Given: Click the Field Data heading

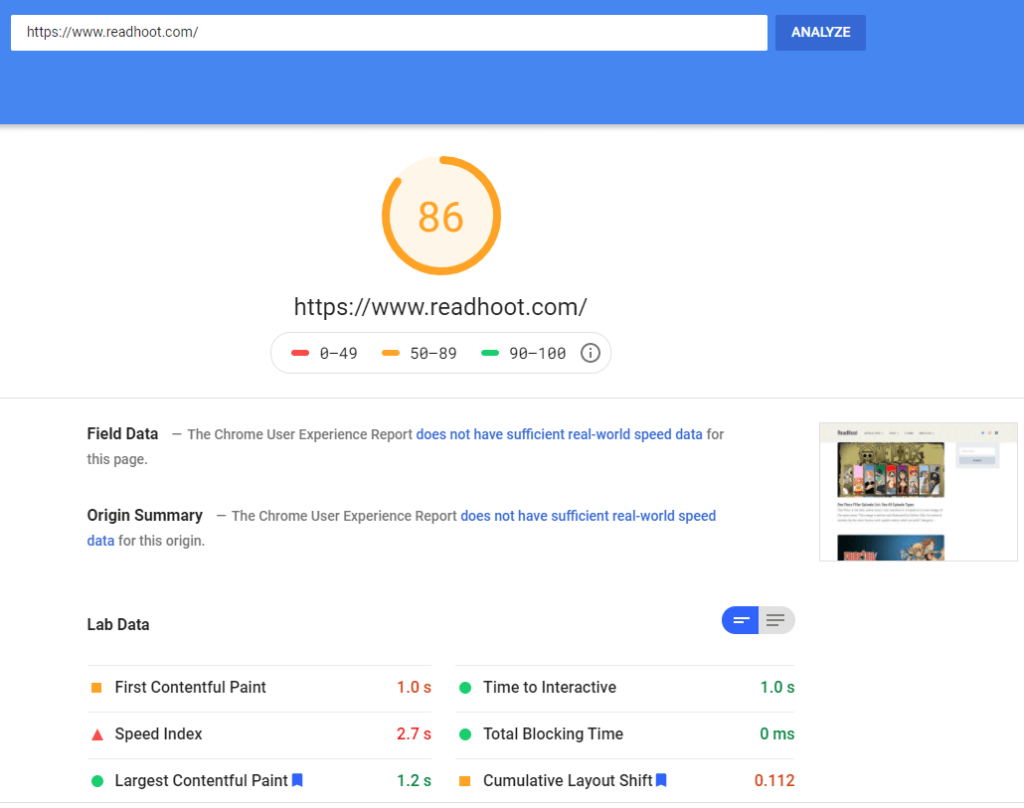Looking at the screenshot, I should point(123,434).
